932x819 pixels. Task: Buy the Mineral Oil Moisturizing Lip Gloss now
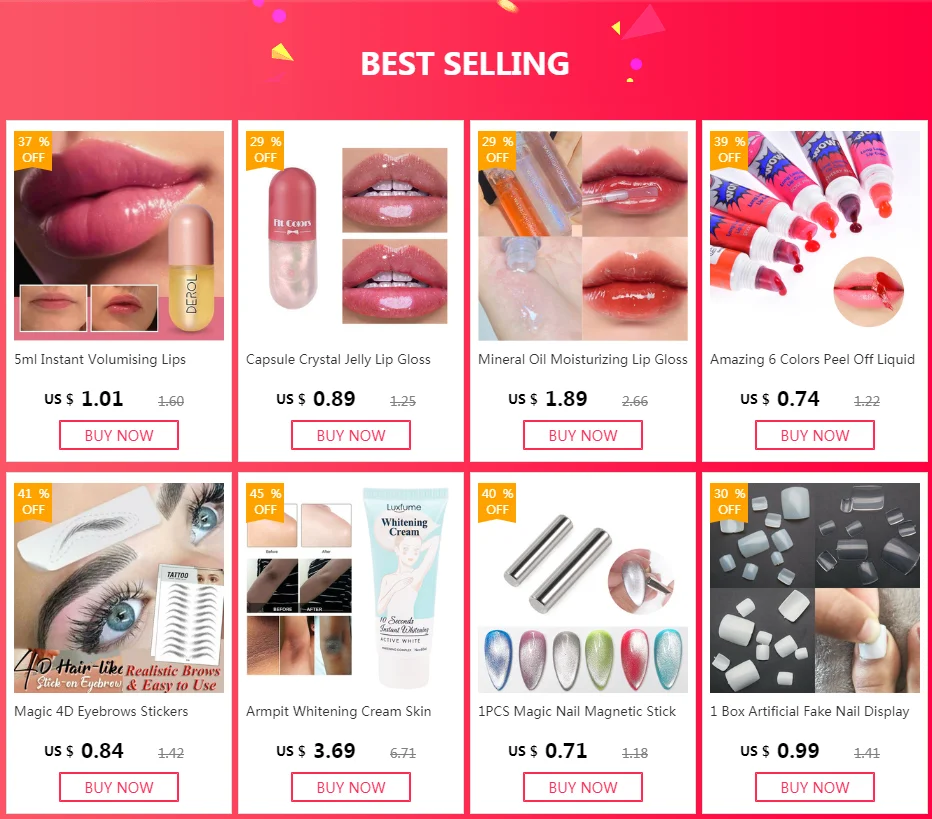coord(583,435)
